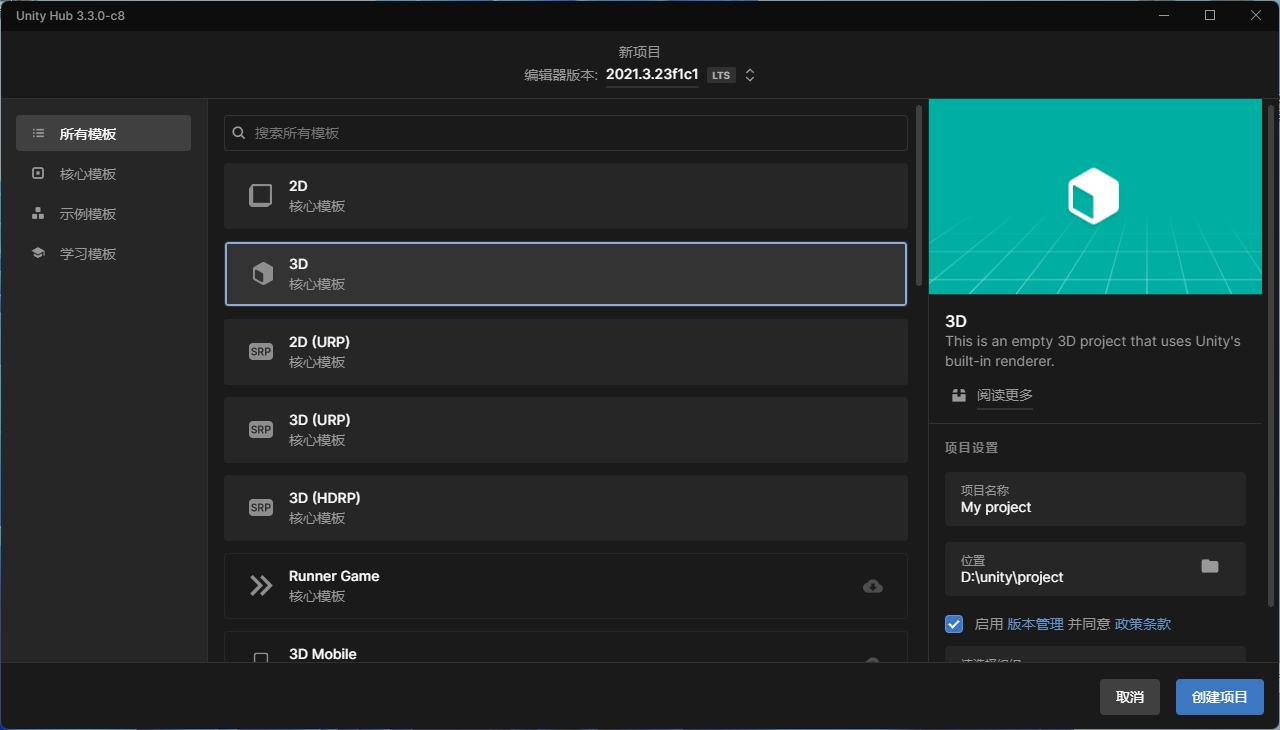The height and width of the screenshot is (730, 1280).
Task: Open the 政策条款 link
Action: click(1143, 624)
